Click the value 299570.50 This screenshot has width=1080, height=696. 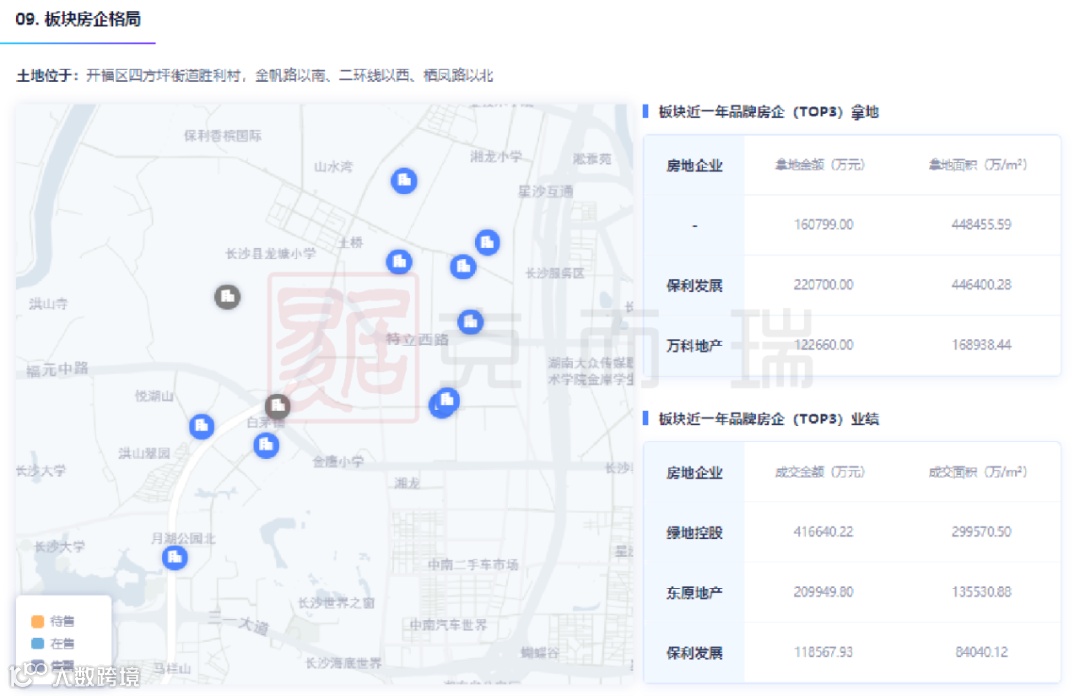point(981,532)
